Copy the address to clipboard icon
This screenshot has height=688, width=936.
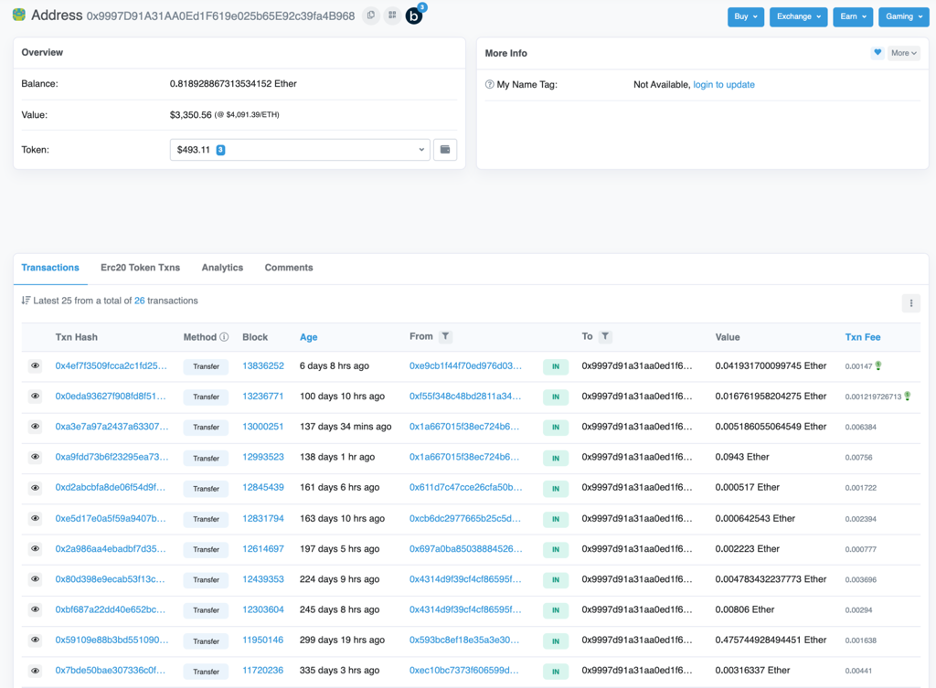[371, 16]
